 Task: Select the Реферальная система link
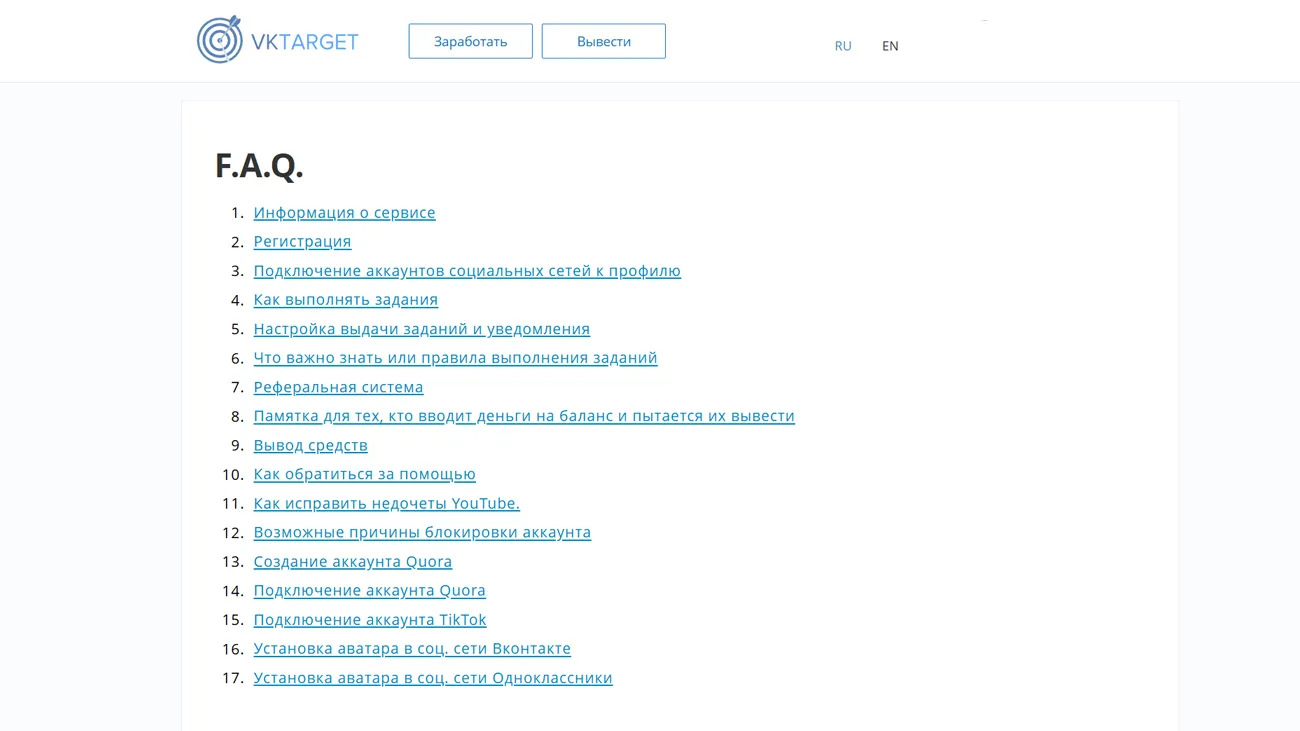tap(338, 387)
